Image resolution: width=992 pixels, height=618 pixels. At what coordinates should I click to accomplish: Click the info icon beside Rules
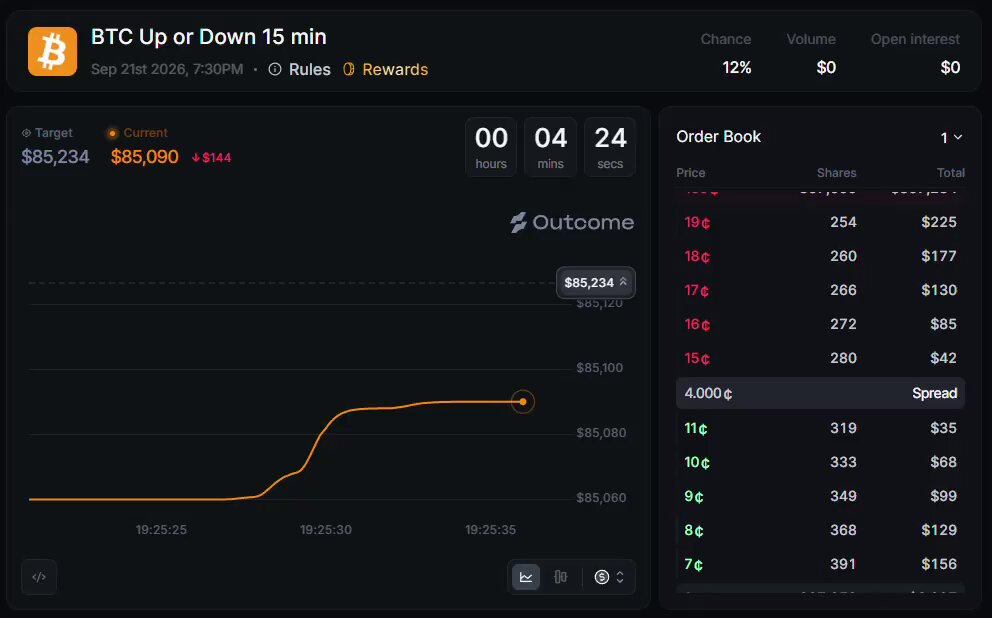point(275,69)
